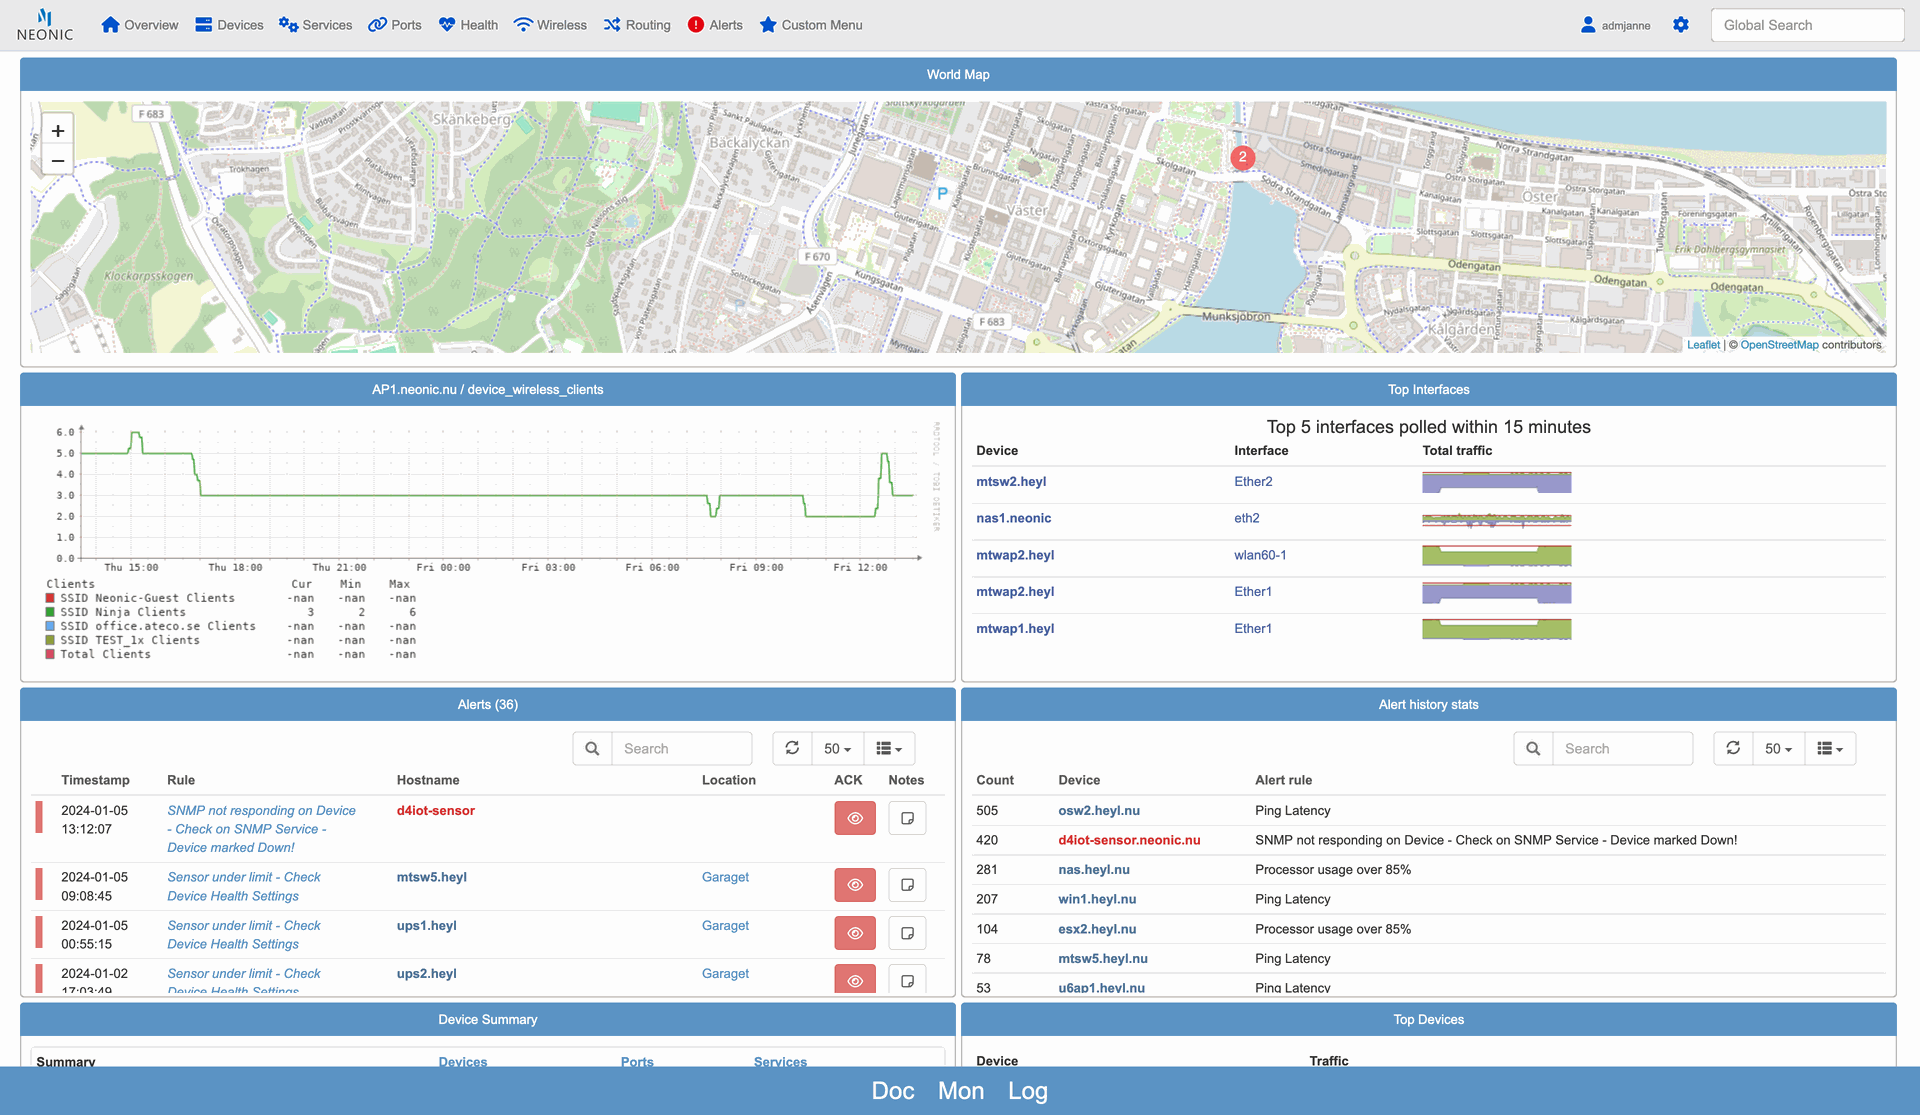Screen dimensions: 1920x1115
Task: Open d4iot-sensor hostname in Alerts
Action: 435,811
